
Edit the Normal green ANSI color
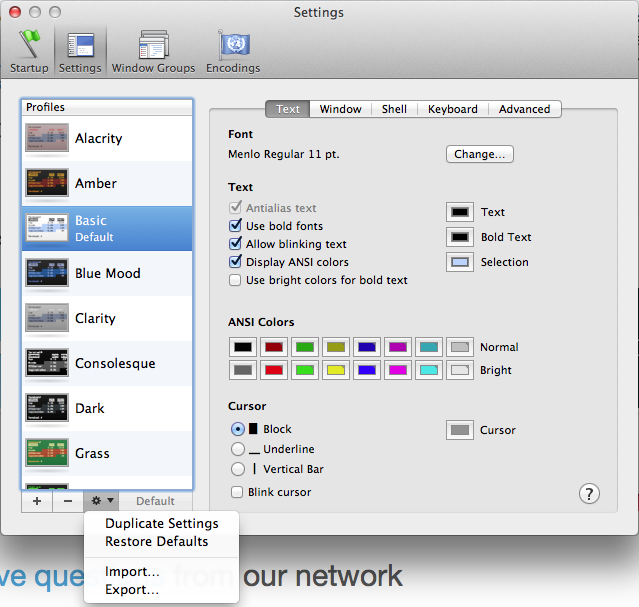coord(305,347)
